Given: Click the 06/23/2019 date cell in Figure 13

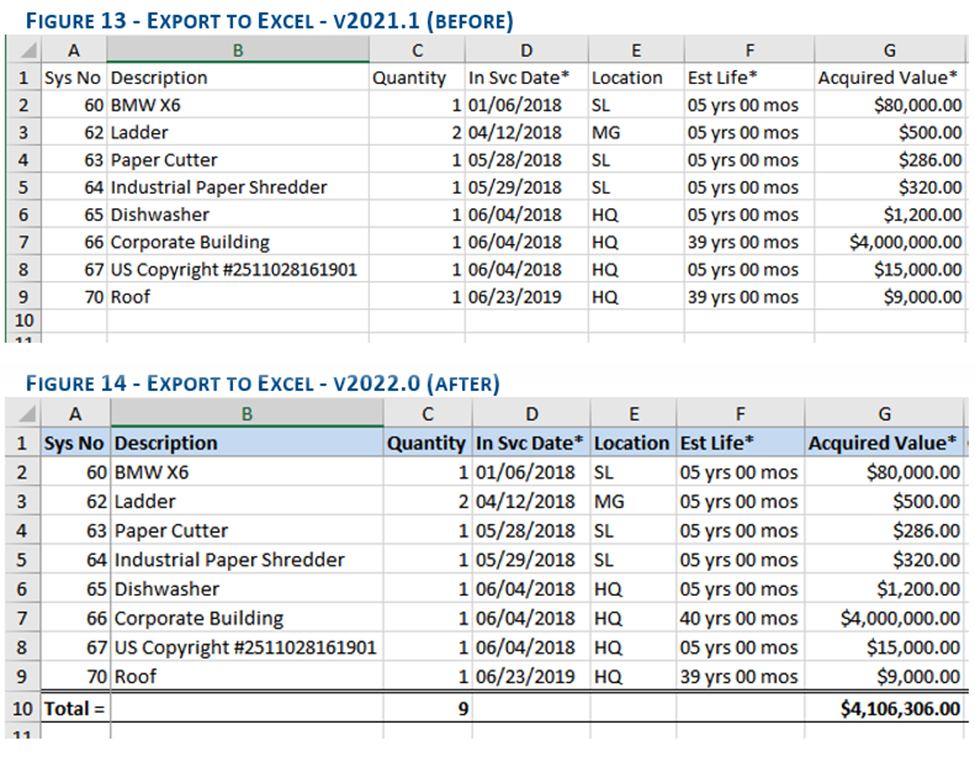Looking at the screenshot, I should pyautogui.click(x=526, y=297).
